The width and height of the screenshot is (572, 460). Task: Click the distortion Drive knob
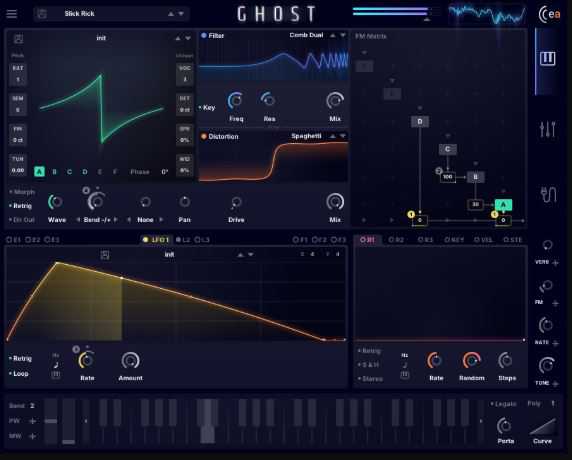pos(236,202)
